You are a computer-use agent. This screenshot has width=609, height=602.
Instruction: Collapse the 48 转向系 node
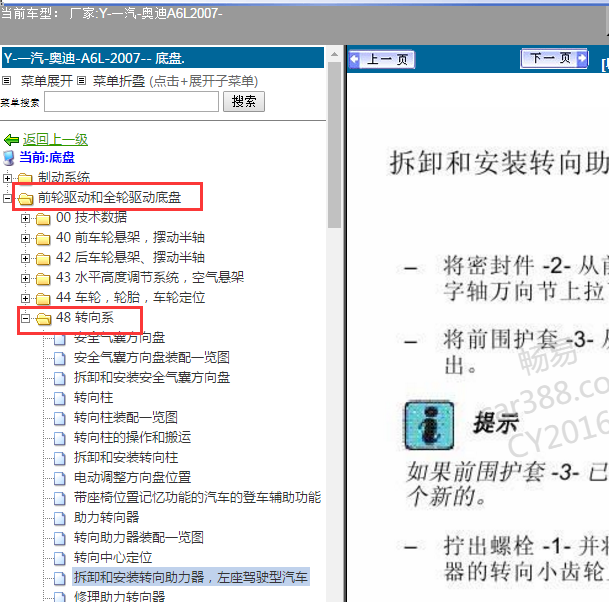point(25,318)
